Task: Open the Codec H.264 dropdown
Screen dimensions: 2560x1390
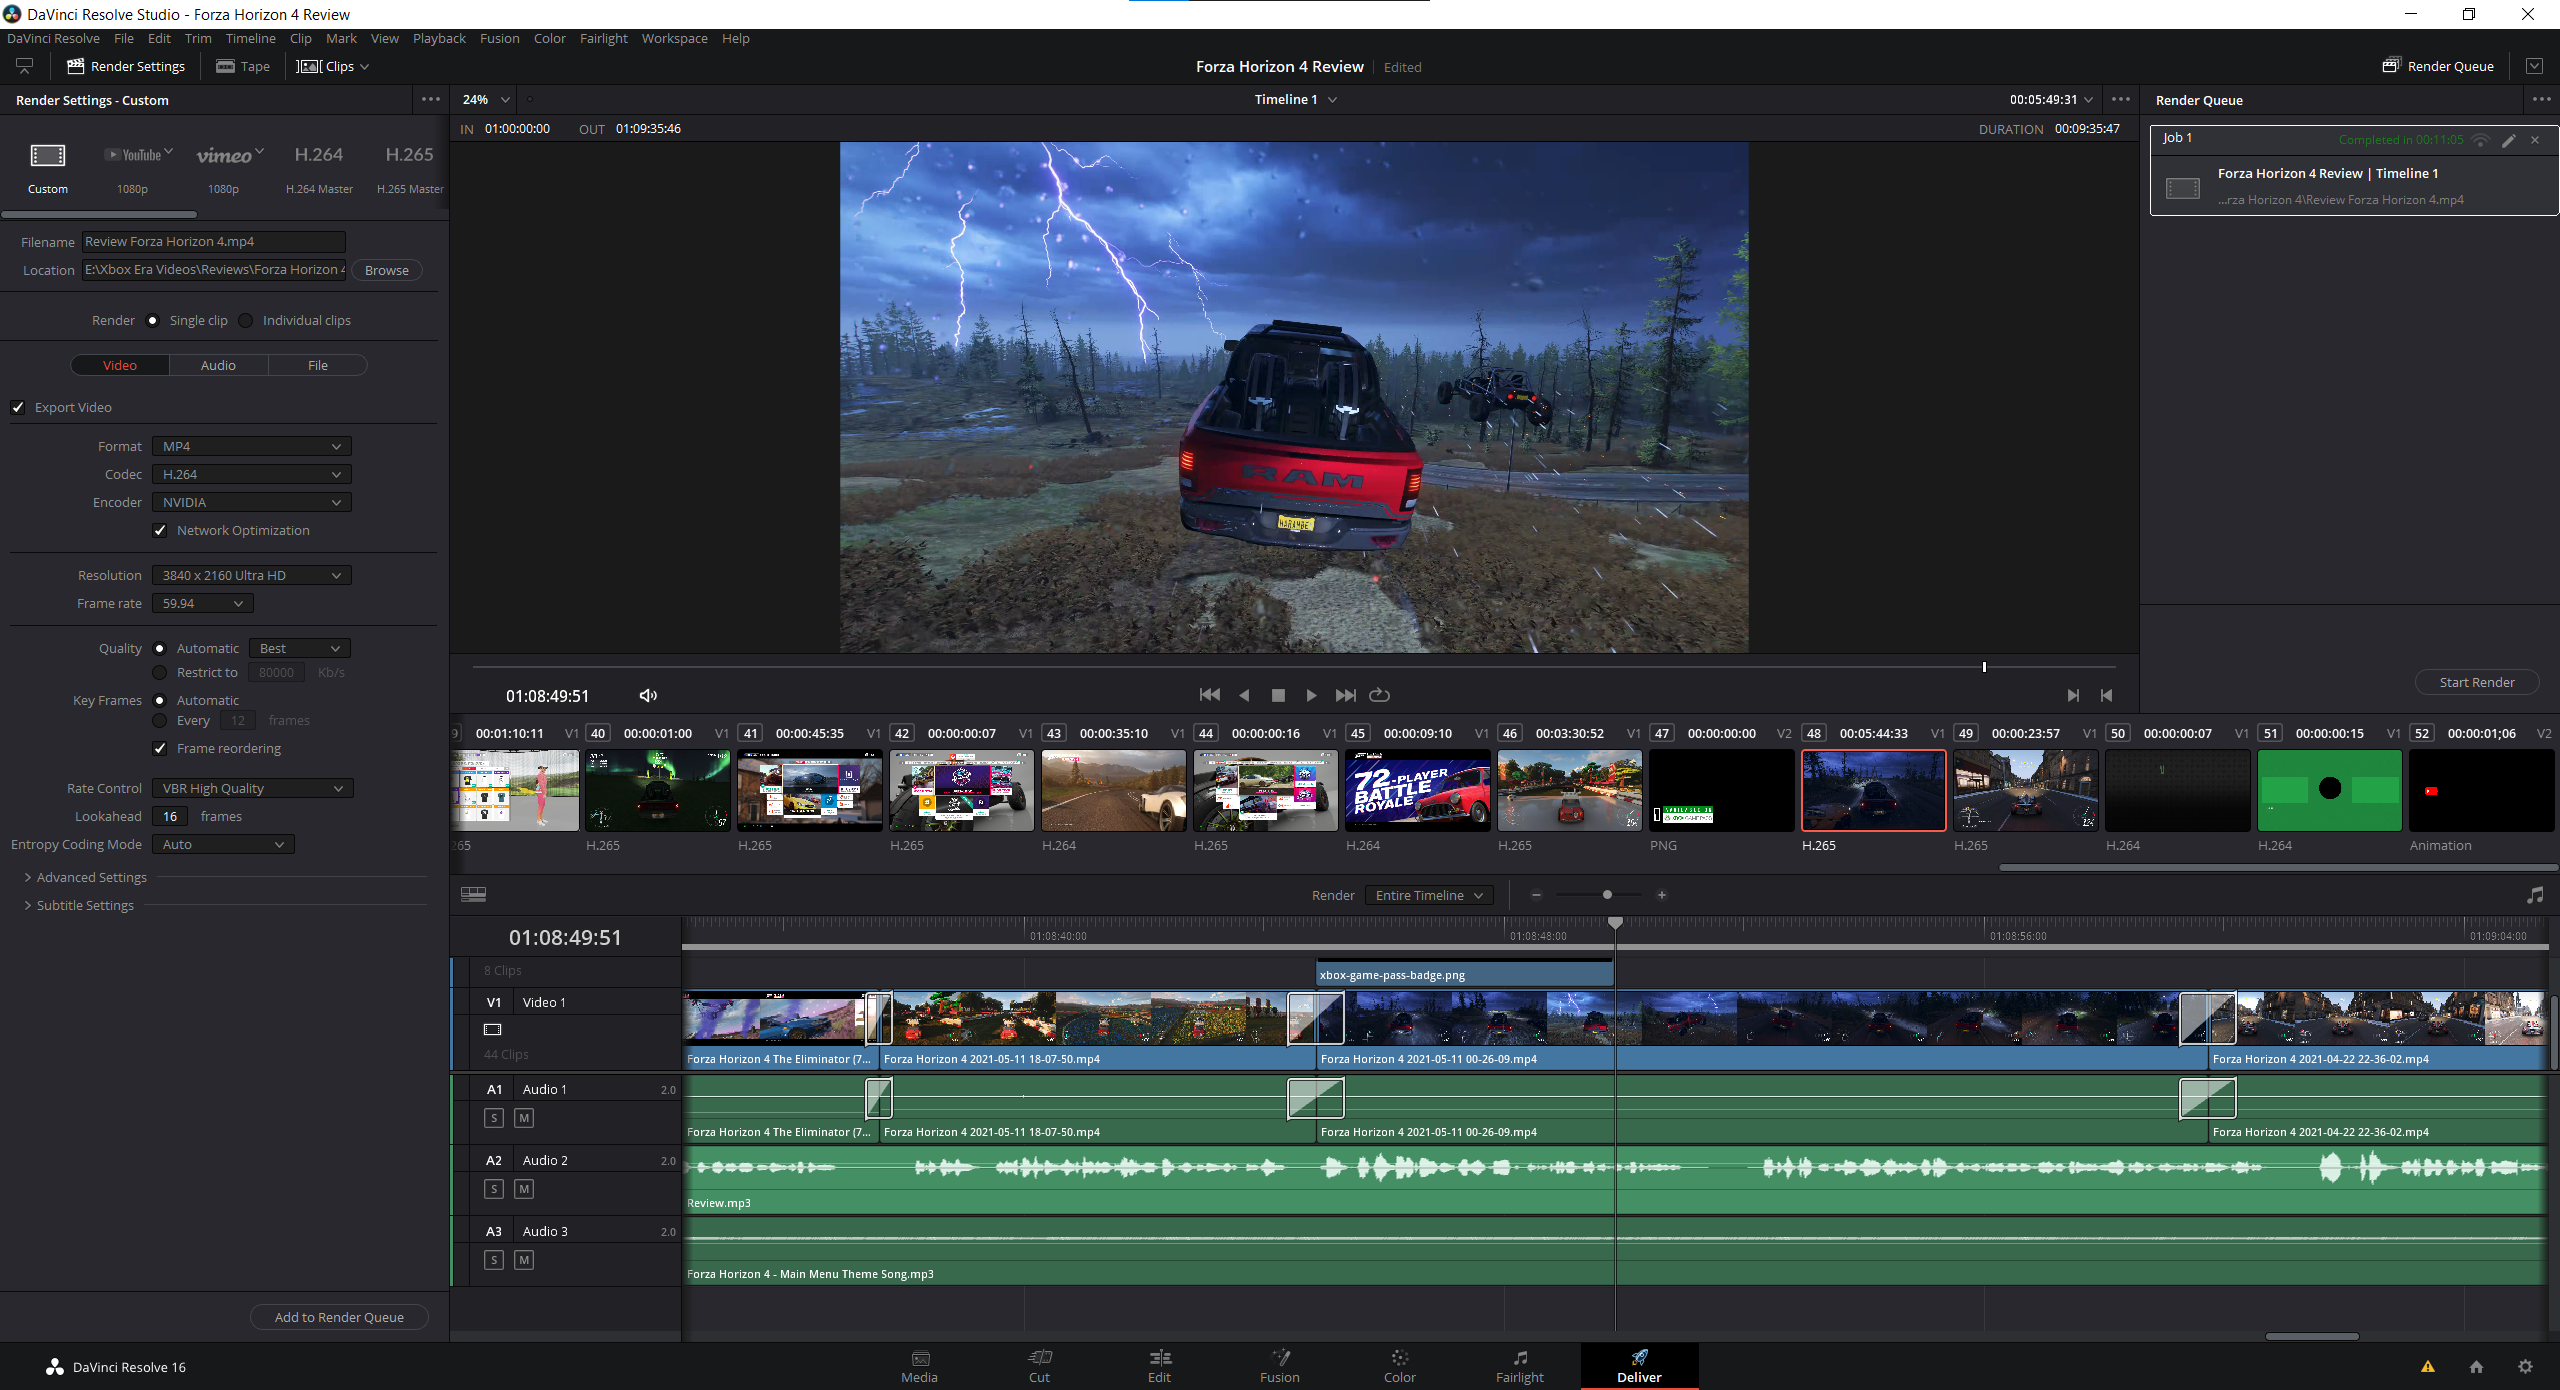Action: click(252, 474)
